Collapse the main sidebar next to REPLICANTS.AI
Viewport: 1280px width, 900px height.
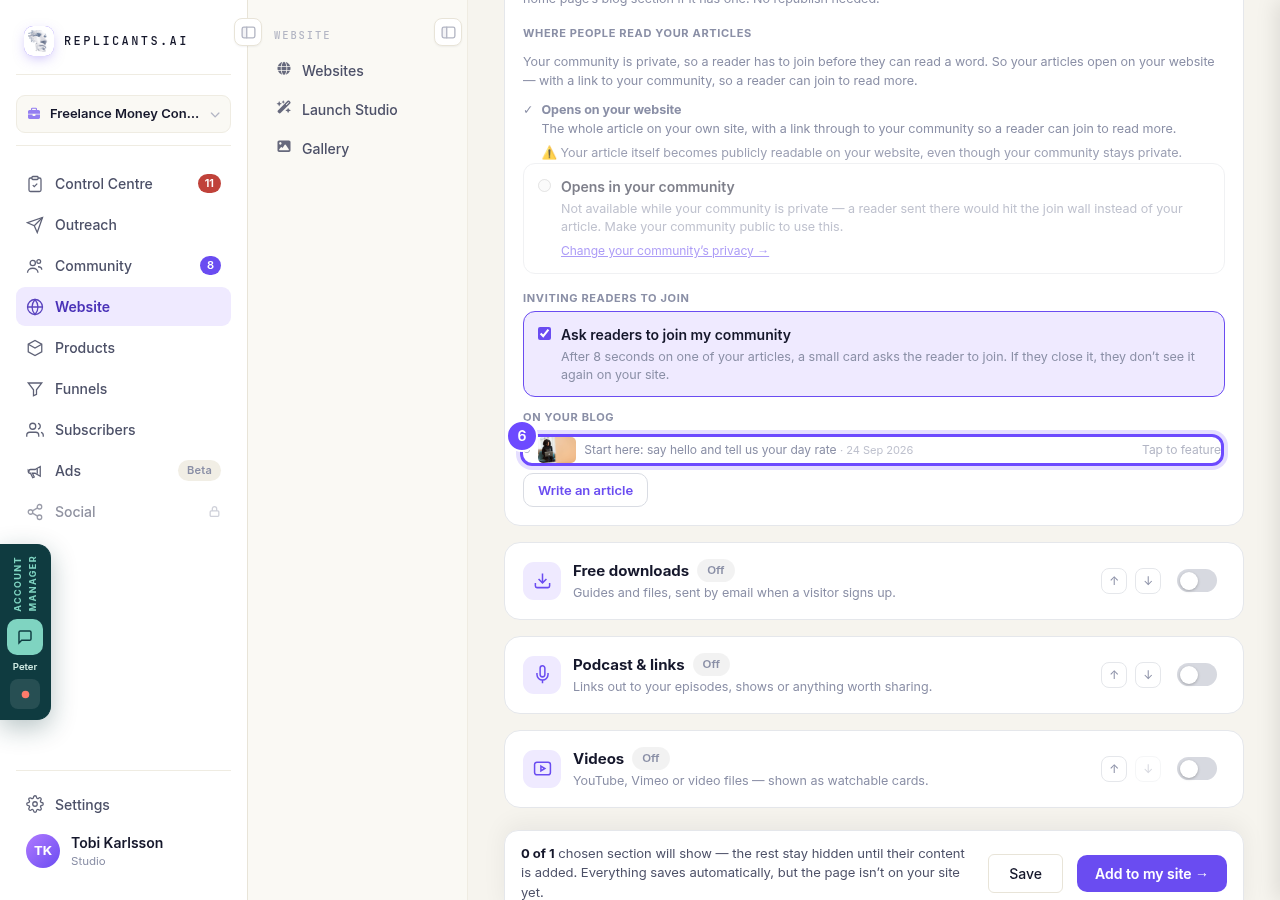click(248, 32)
